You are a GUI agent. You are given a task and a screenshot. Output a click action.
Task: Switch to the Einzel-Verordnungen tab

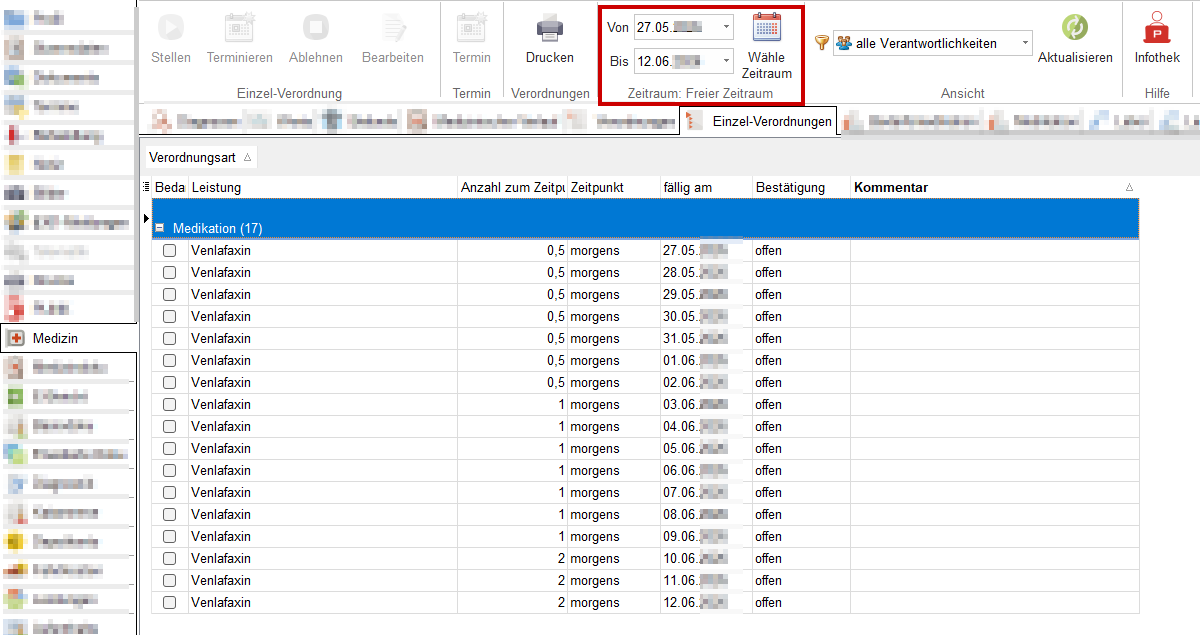758,122
